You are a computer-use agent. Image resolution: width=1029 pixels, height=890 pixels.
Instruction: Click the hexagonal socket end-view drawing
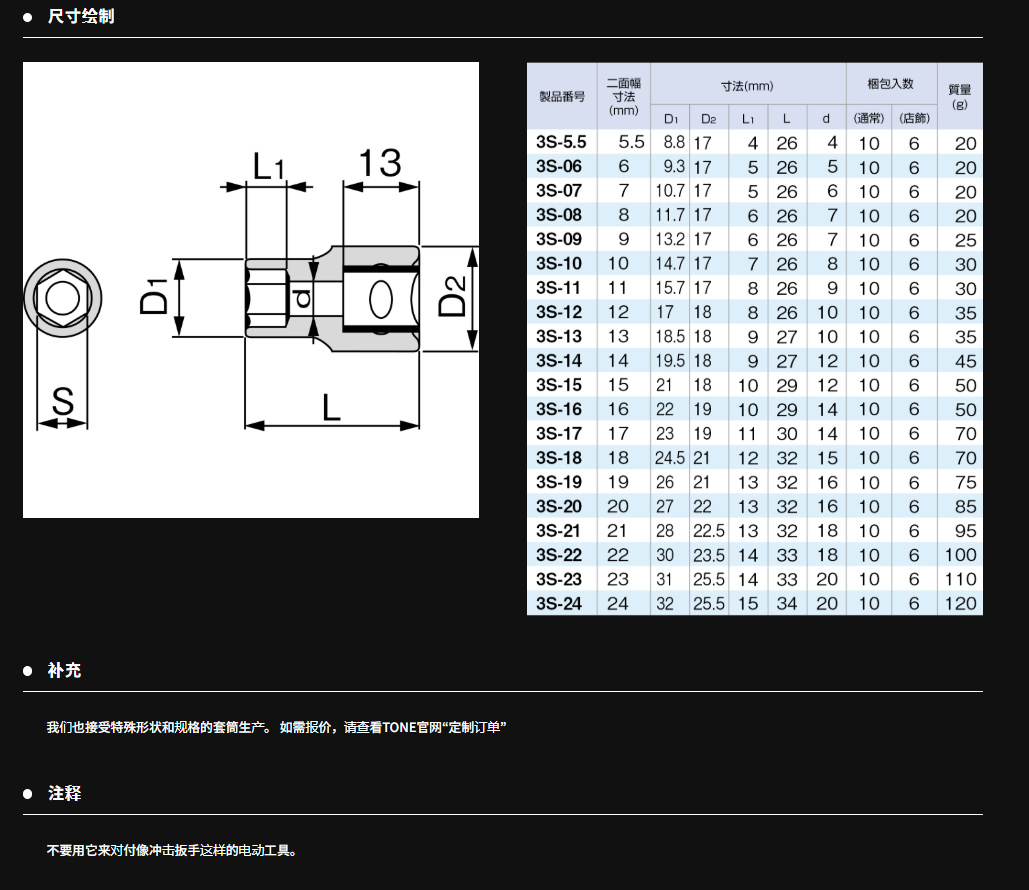click(61, 297)
